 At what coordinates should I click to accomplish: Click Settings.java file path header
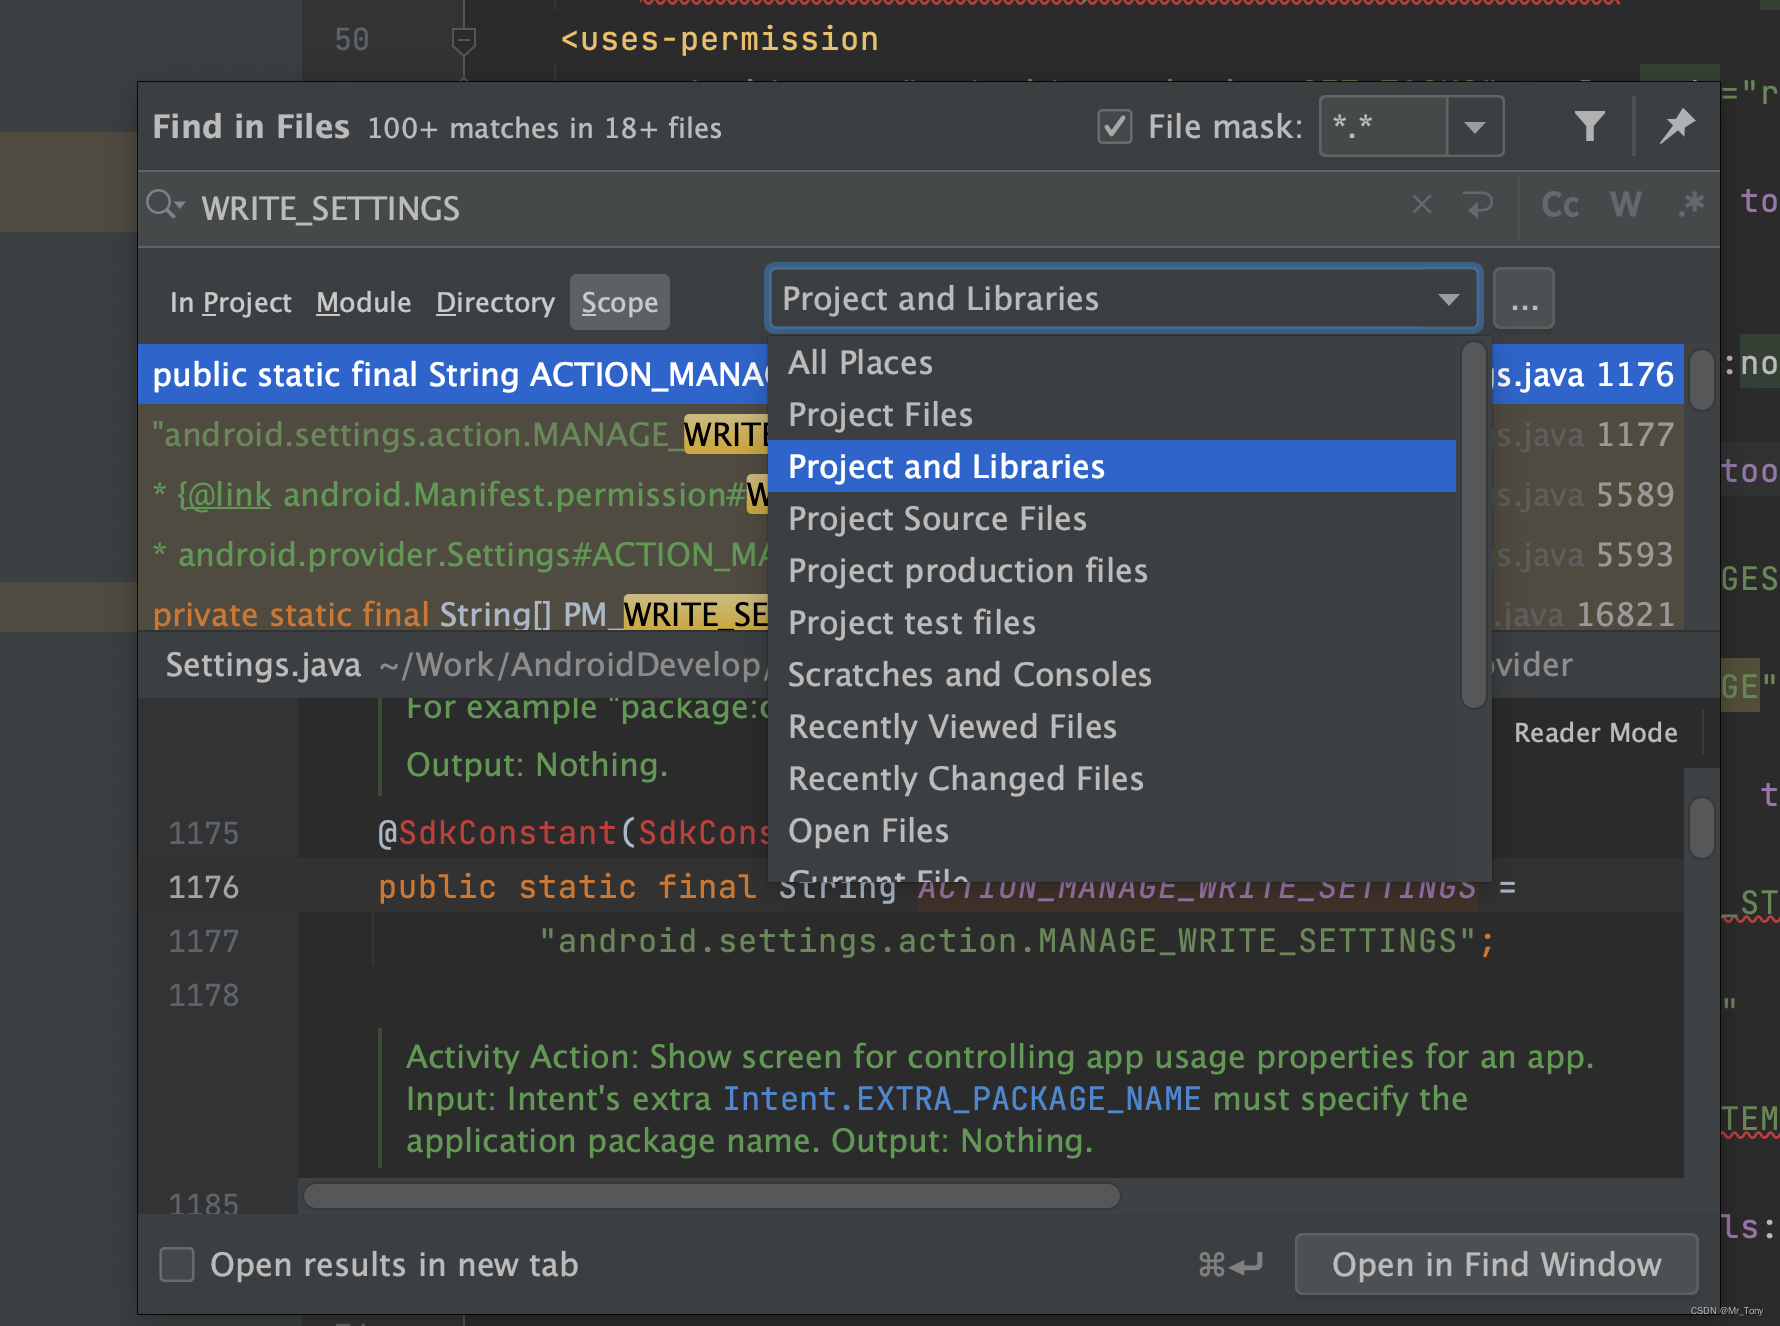[262, 664]
